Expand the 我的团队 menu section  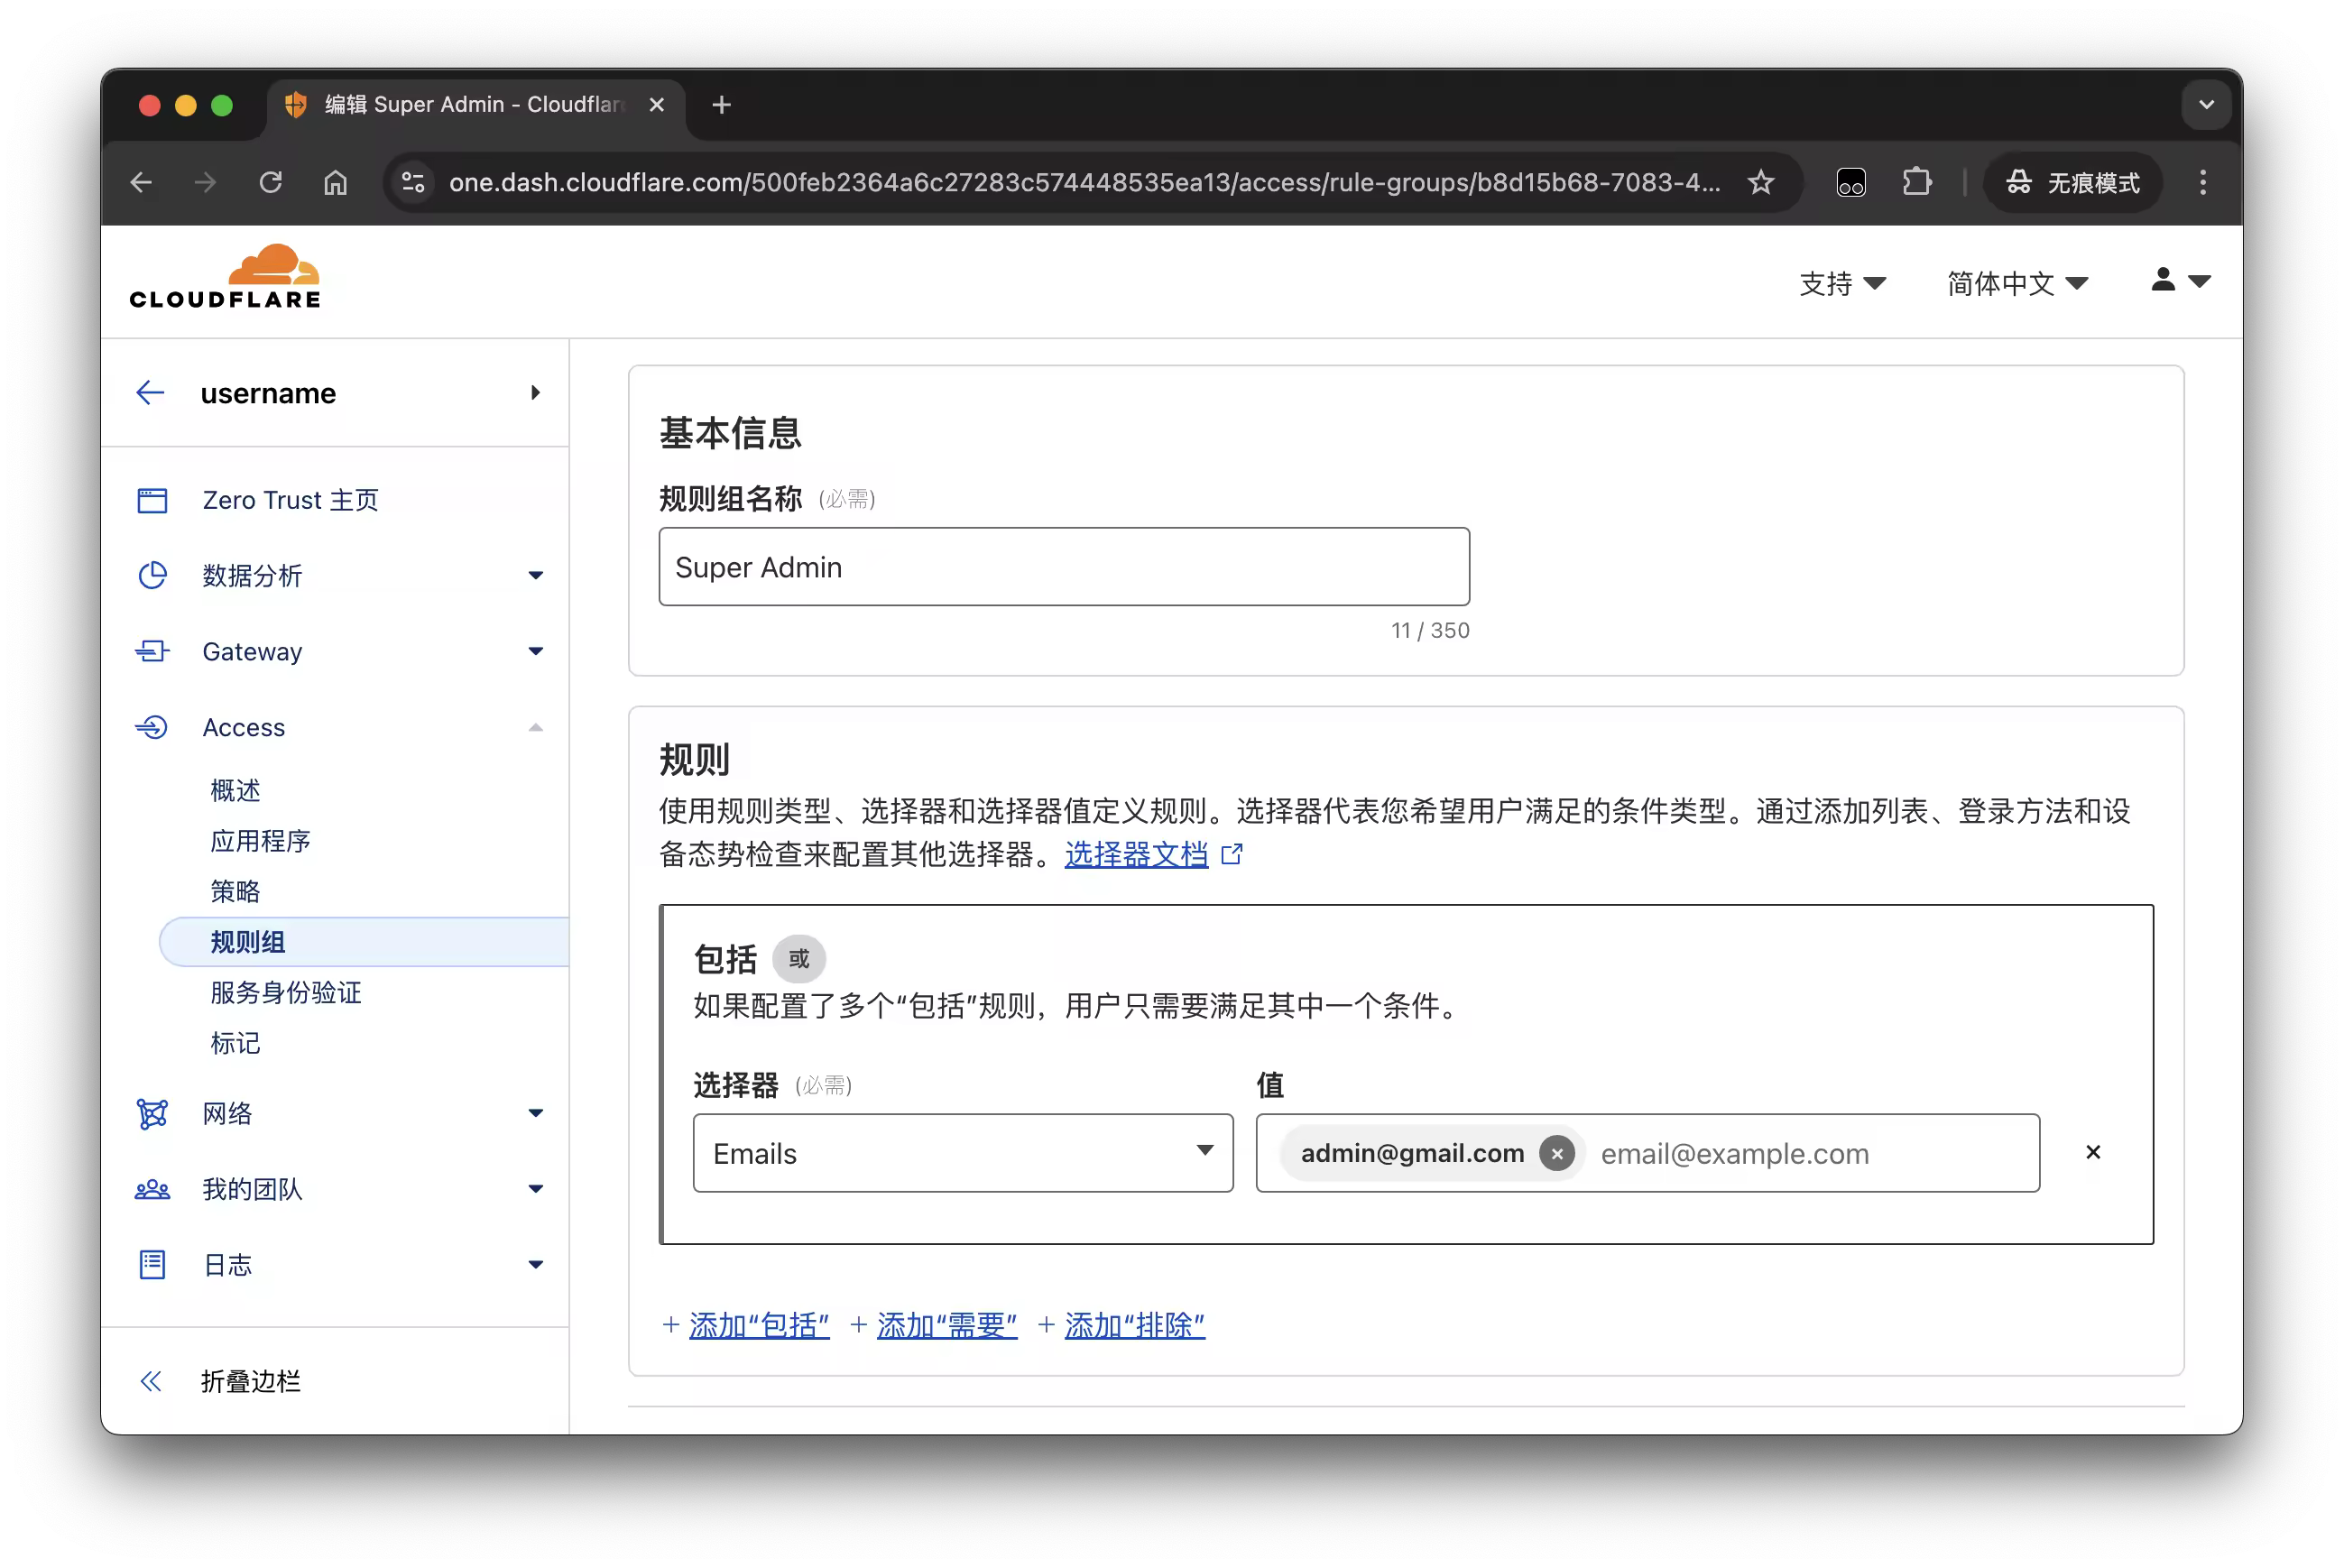click(536, 1189)
